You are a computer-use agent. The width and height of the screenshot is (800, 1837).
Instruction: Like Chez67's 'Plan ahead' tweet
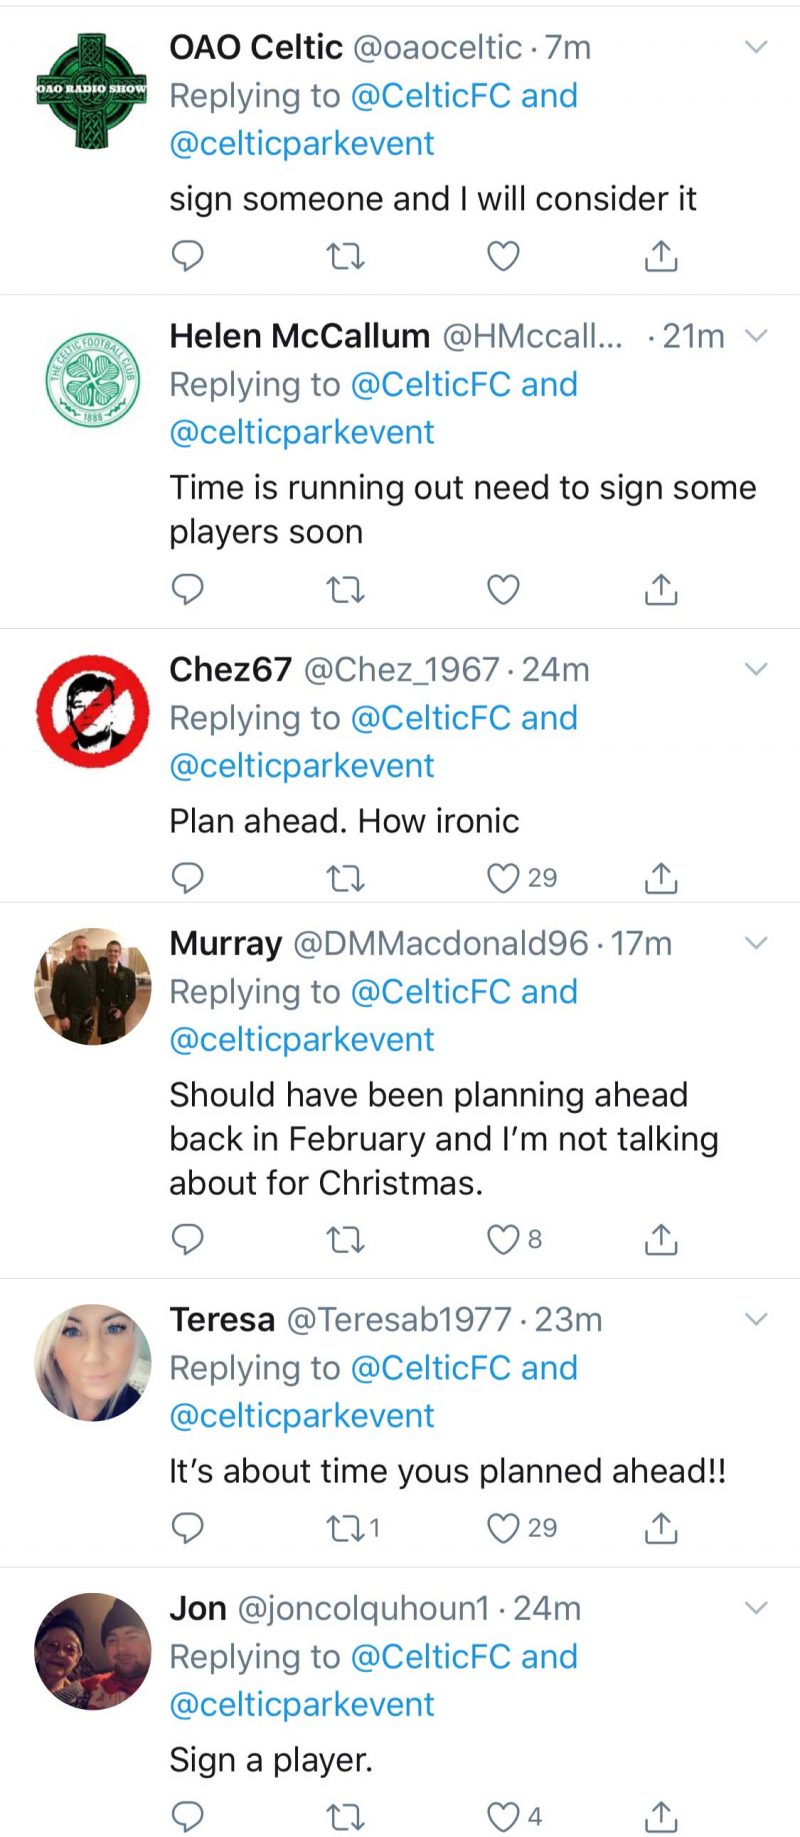click(503, 878)
